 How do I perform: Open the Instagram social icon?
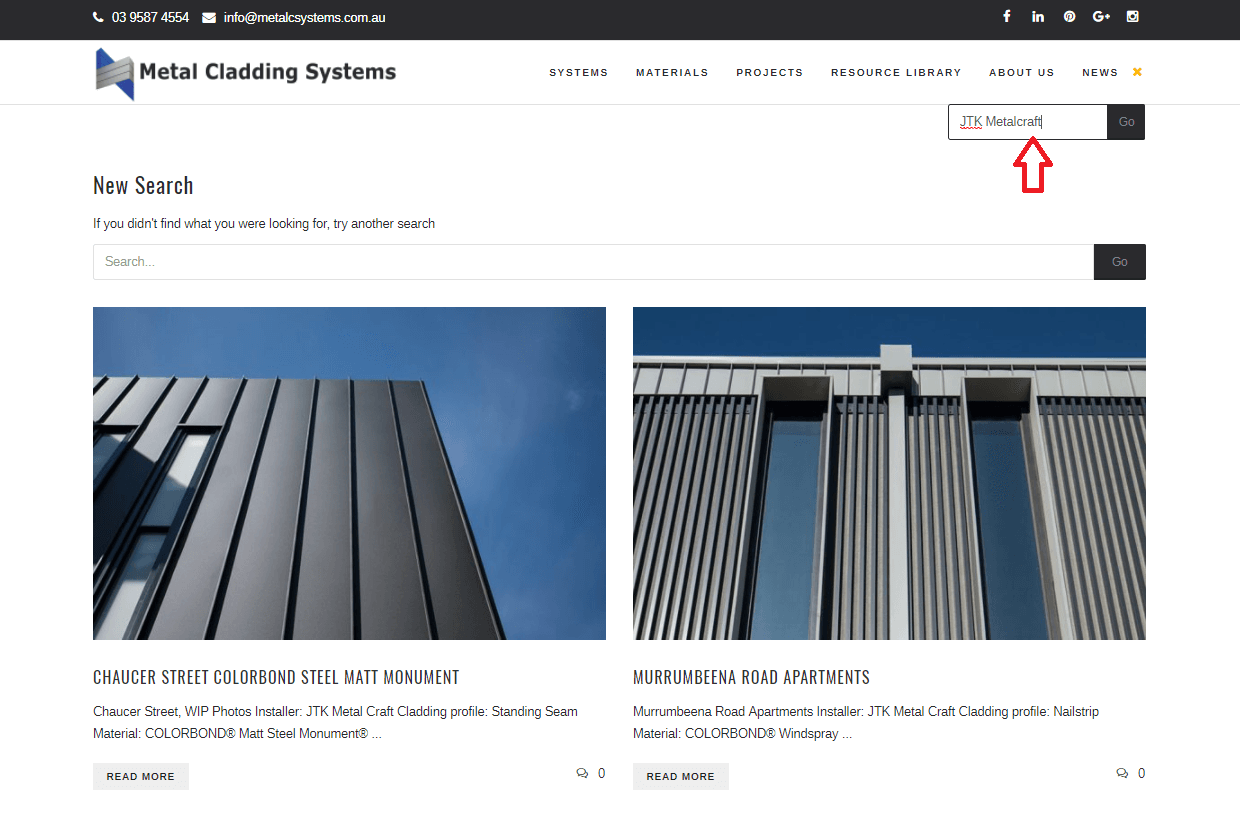coord(1133,16)
